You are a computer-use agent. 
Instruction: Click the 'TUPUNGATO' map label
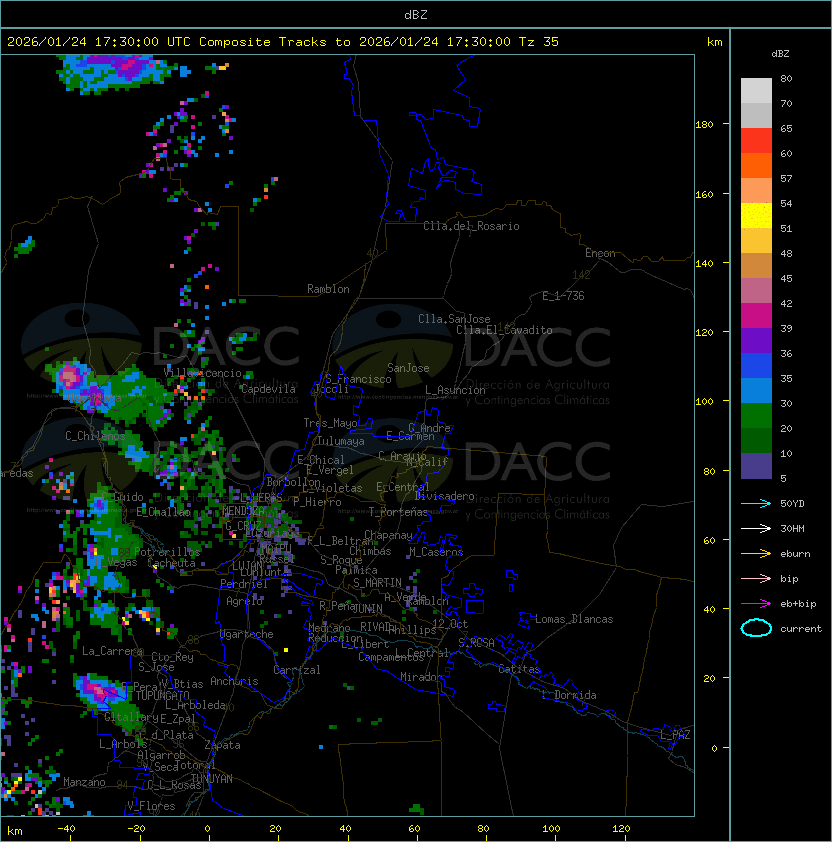(x=162, y=695)
